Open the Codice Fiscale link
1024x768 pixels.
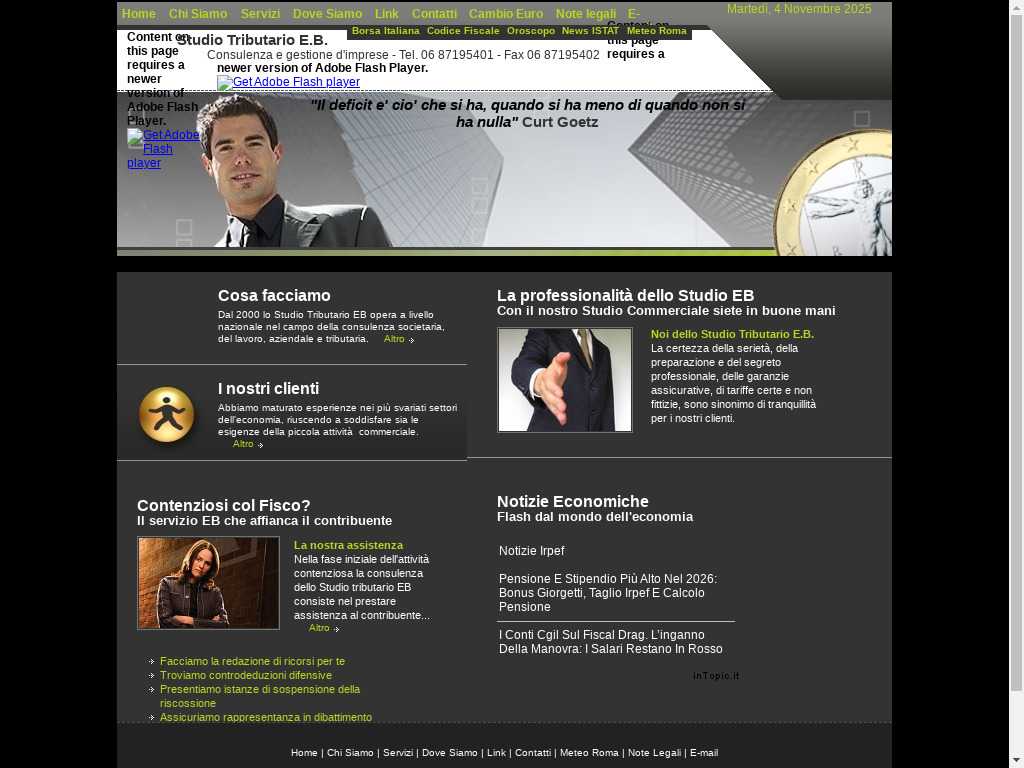(463, 31)
